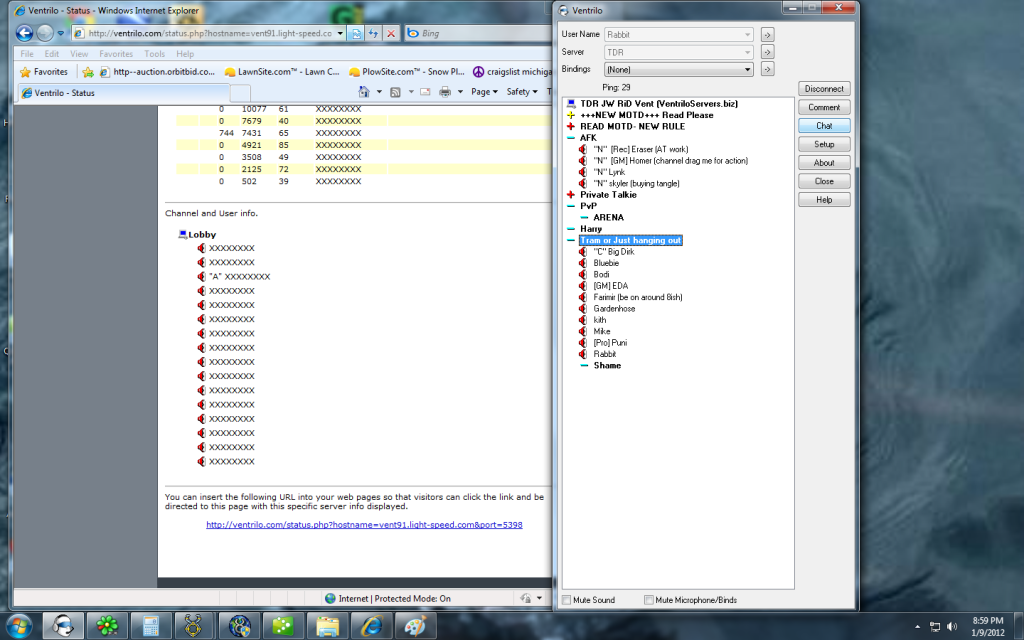Open Ventrilo Setup button

coord(824,144)
